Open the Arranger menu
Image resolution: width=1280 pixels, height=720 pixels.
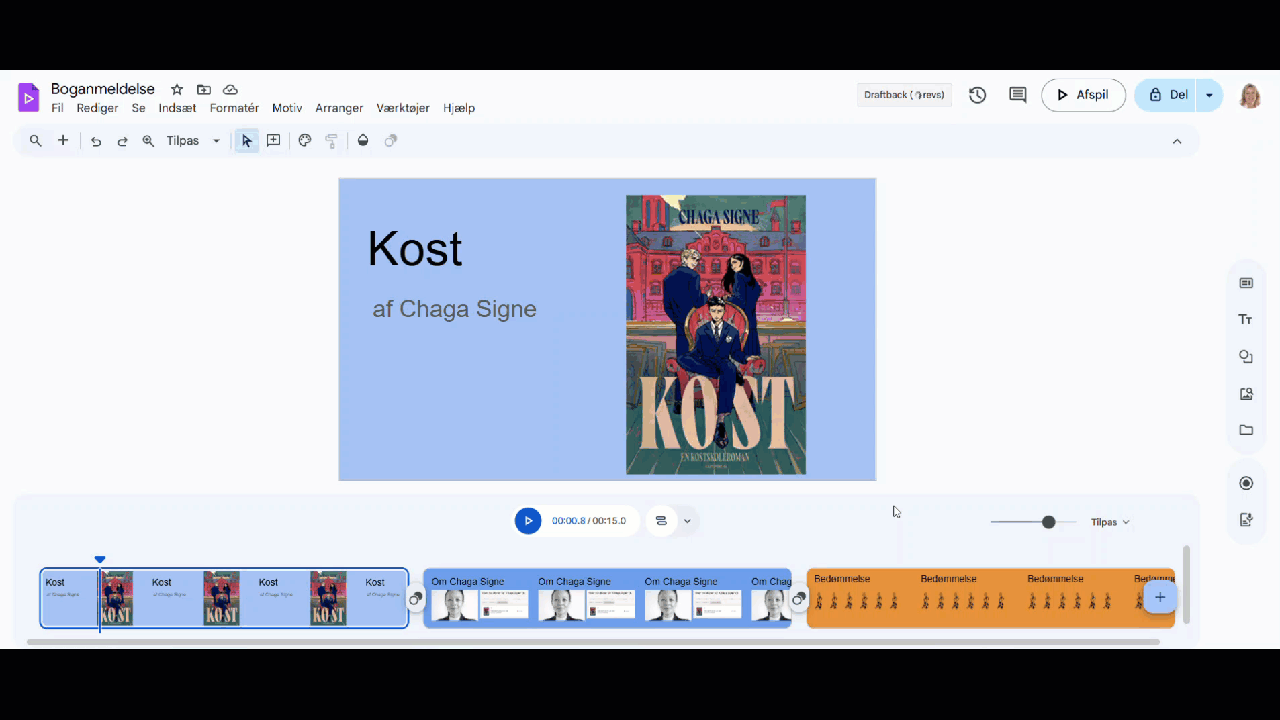tap(339, 108)
